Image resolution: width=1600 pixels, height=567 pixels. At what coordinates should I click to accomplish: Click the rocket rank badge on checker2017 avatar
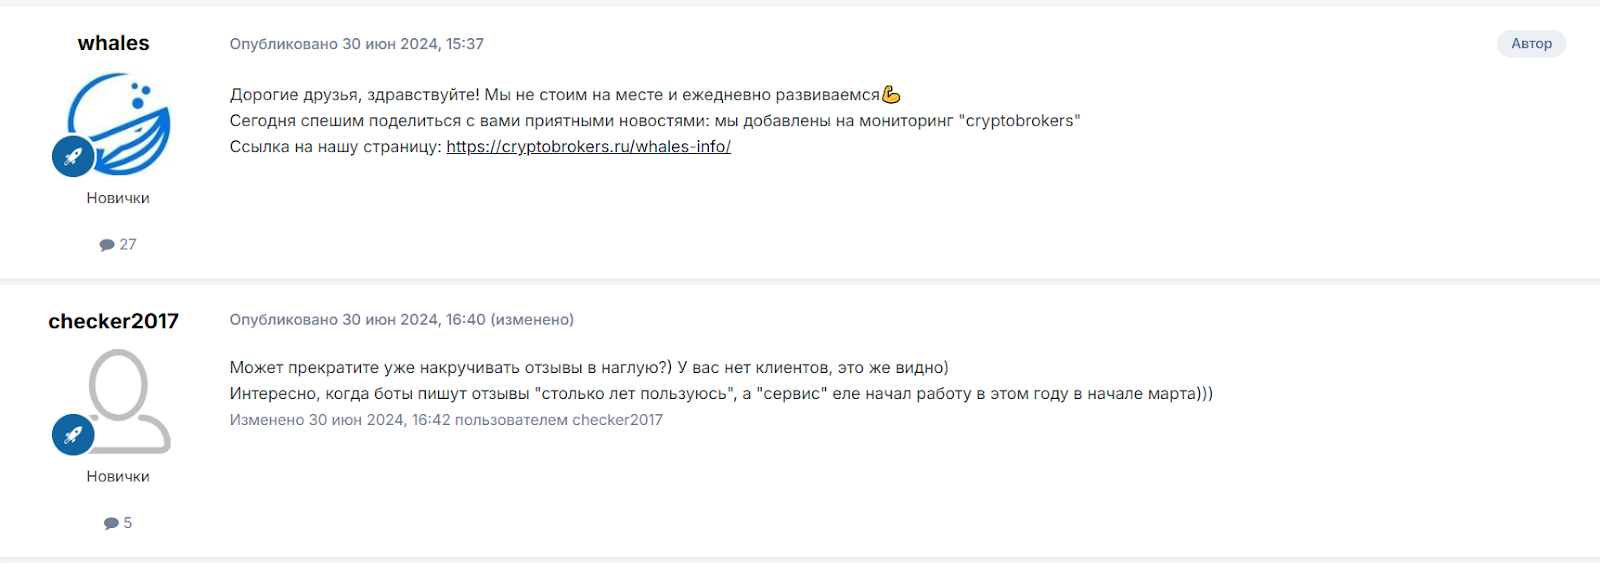[73, 435]
